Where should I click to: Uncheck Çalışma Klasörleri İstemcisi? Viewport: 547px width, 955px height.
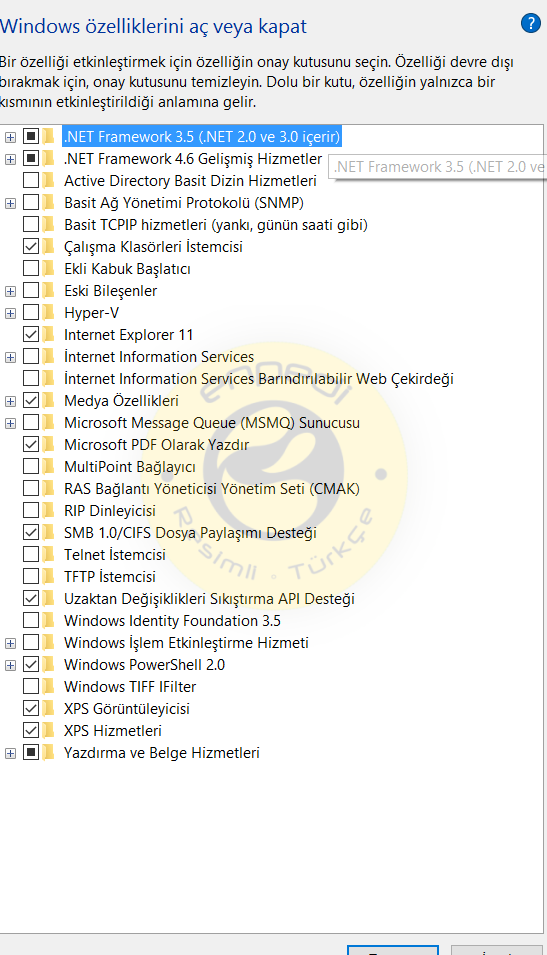(30, 247)
